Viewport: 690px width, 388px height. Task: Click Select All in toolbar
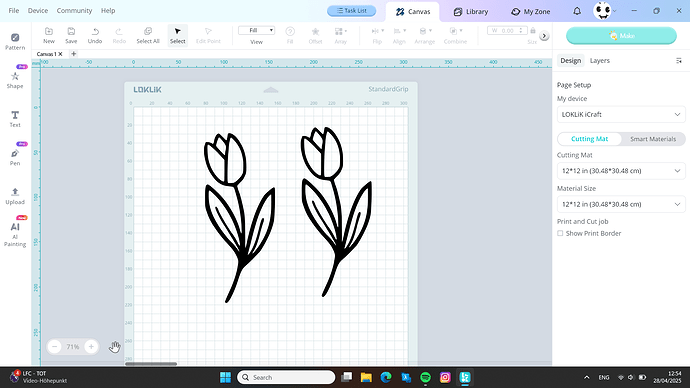(x=148, y=35)
